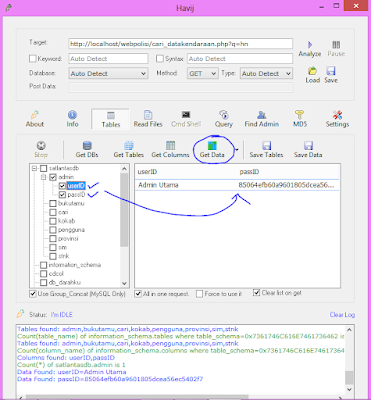This screenshot has height=400, width=371.
Task: Collapse the satlantasdb tree node
Action: pyautogui.click(x=34, y=168)
